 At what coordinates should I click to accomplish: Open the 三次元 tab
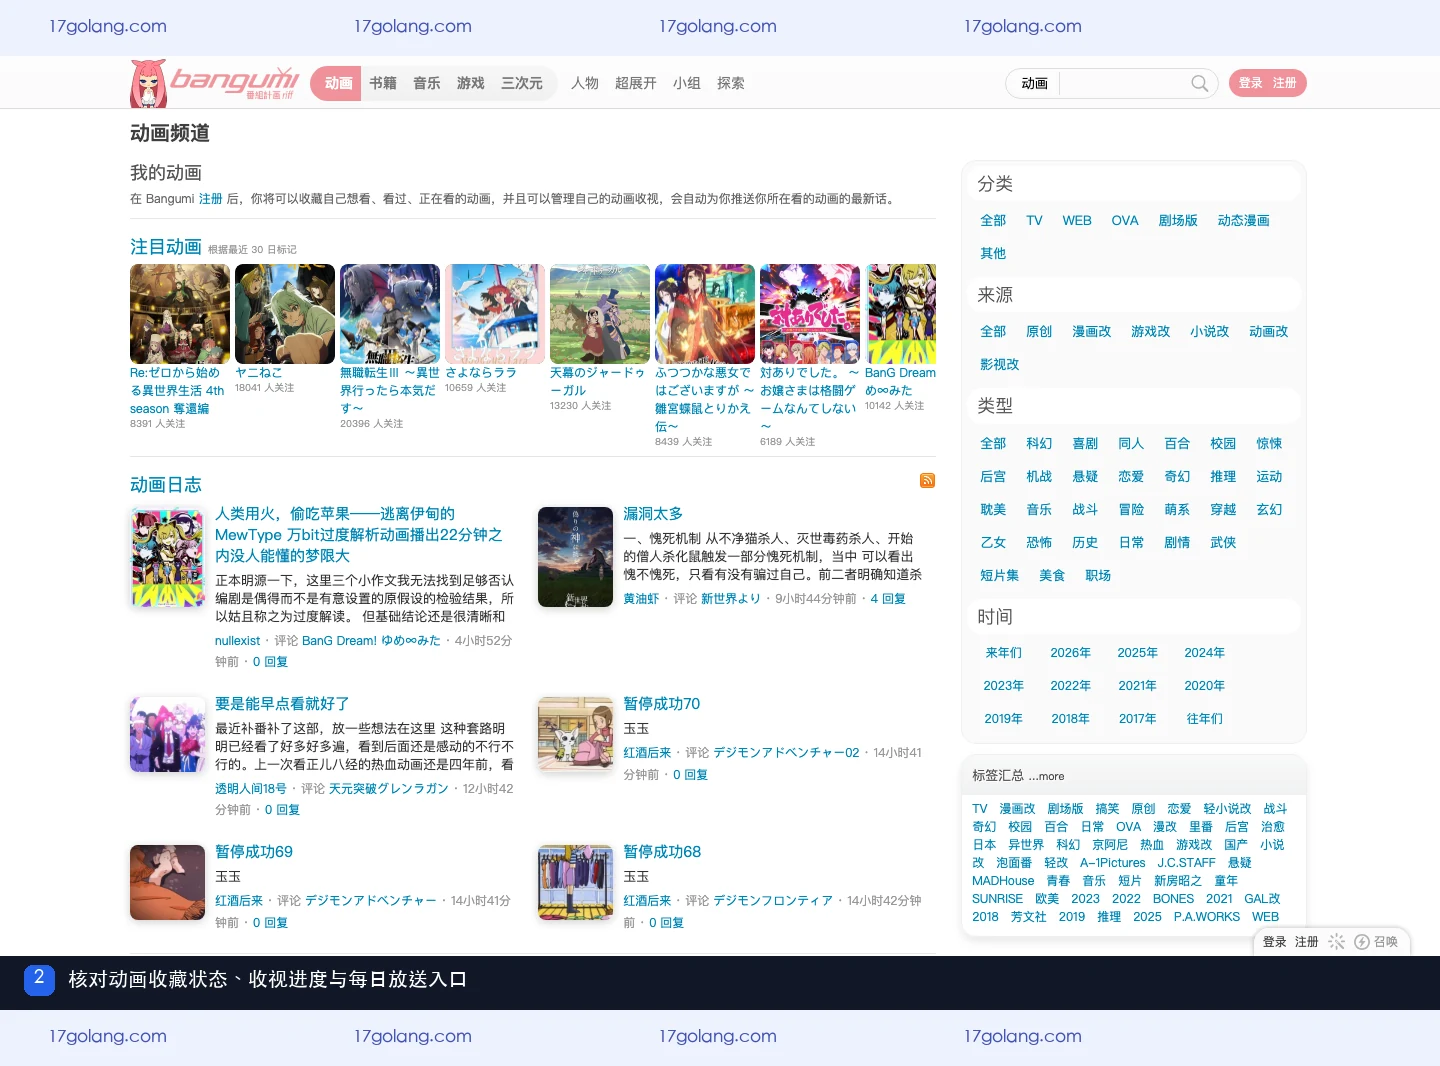pyautogui.click(x=522, y=83)
